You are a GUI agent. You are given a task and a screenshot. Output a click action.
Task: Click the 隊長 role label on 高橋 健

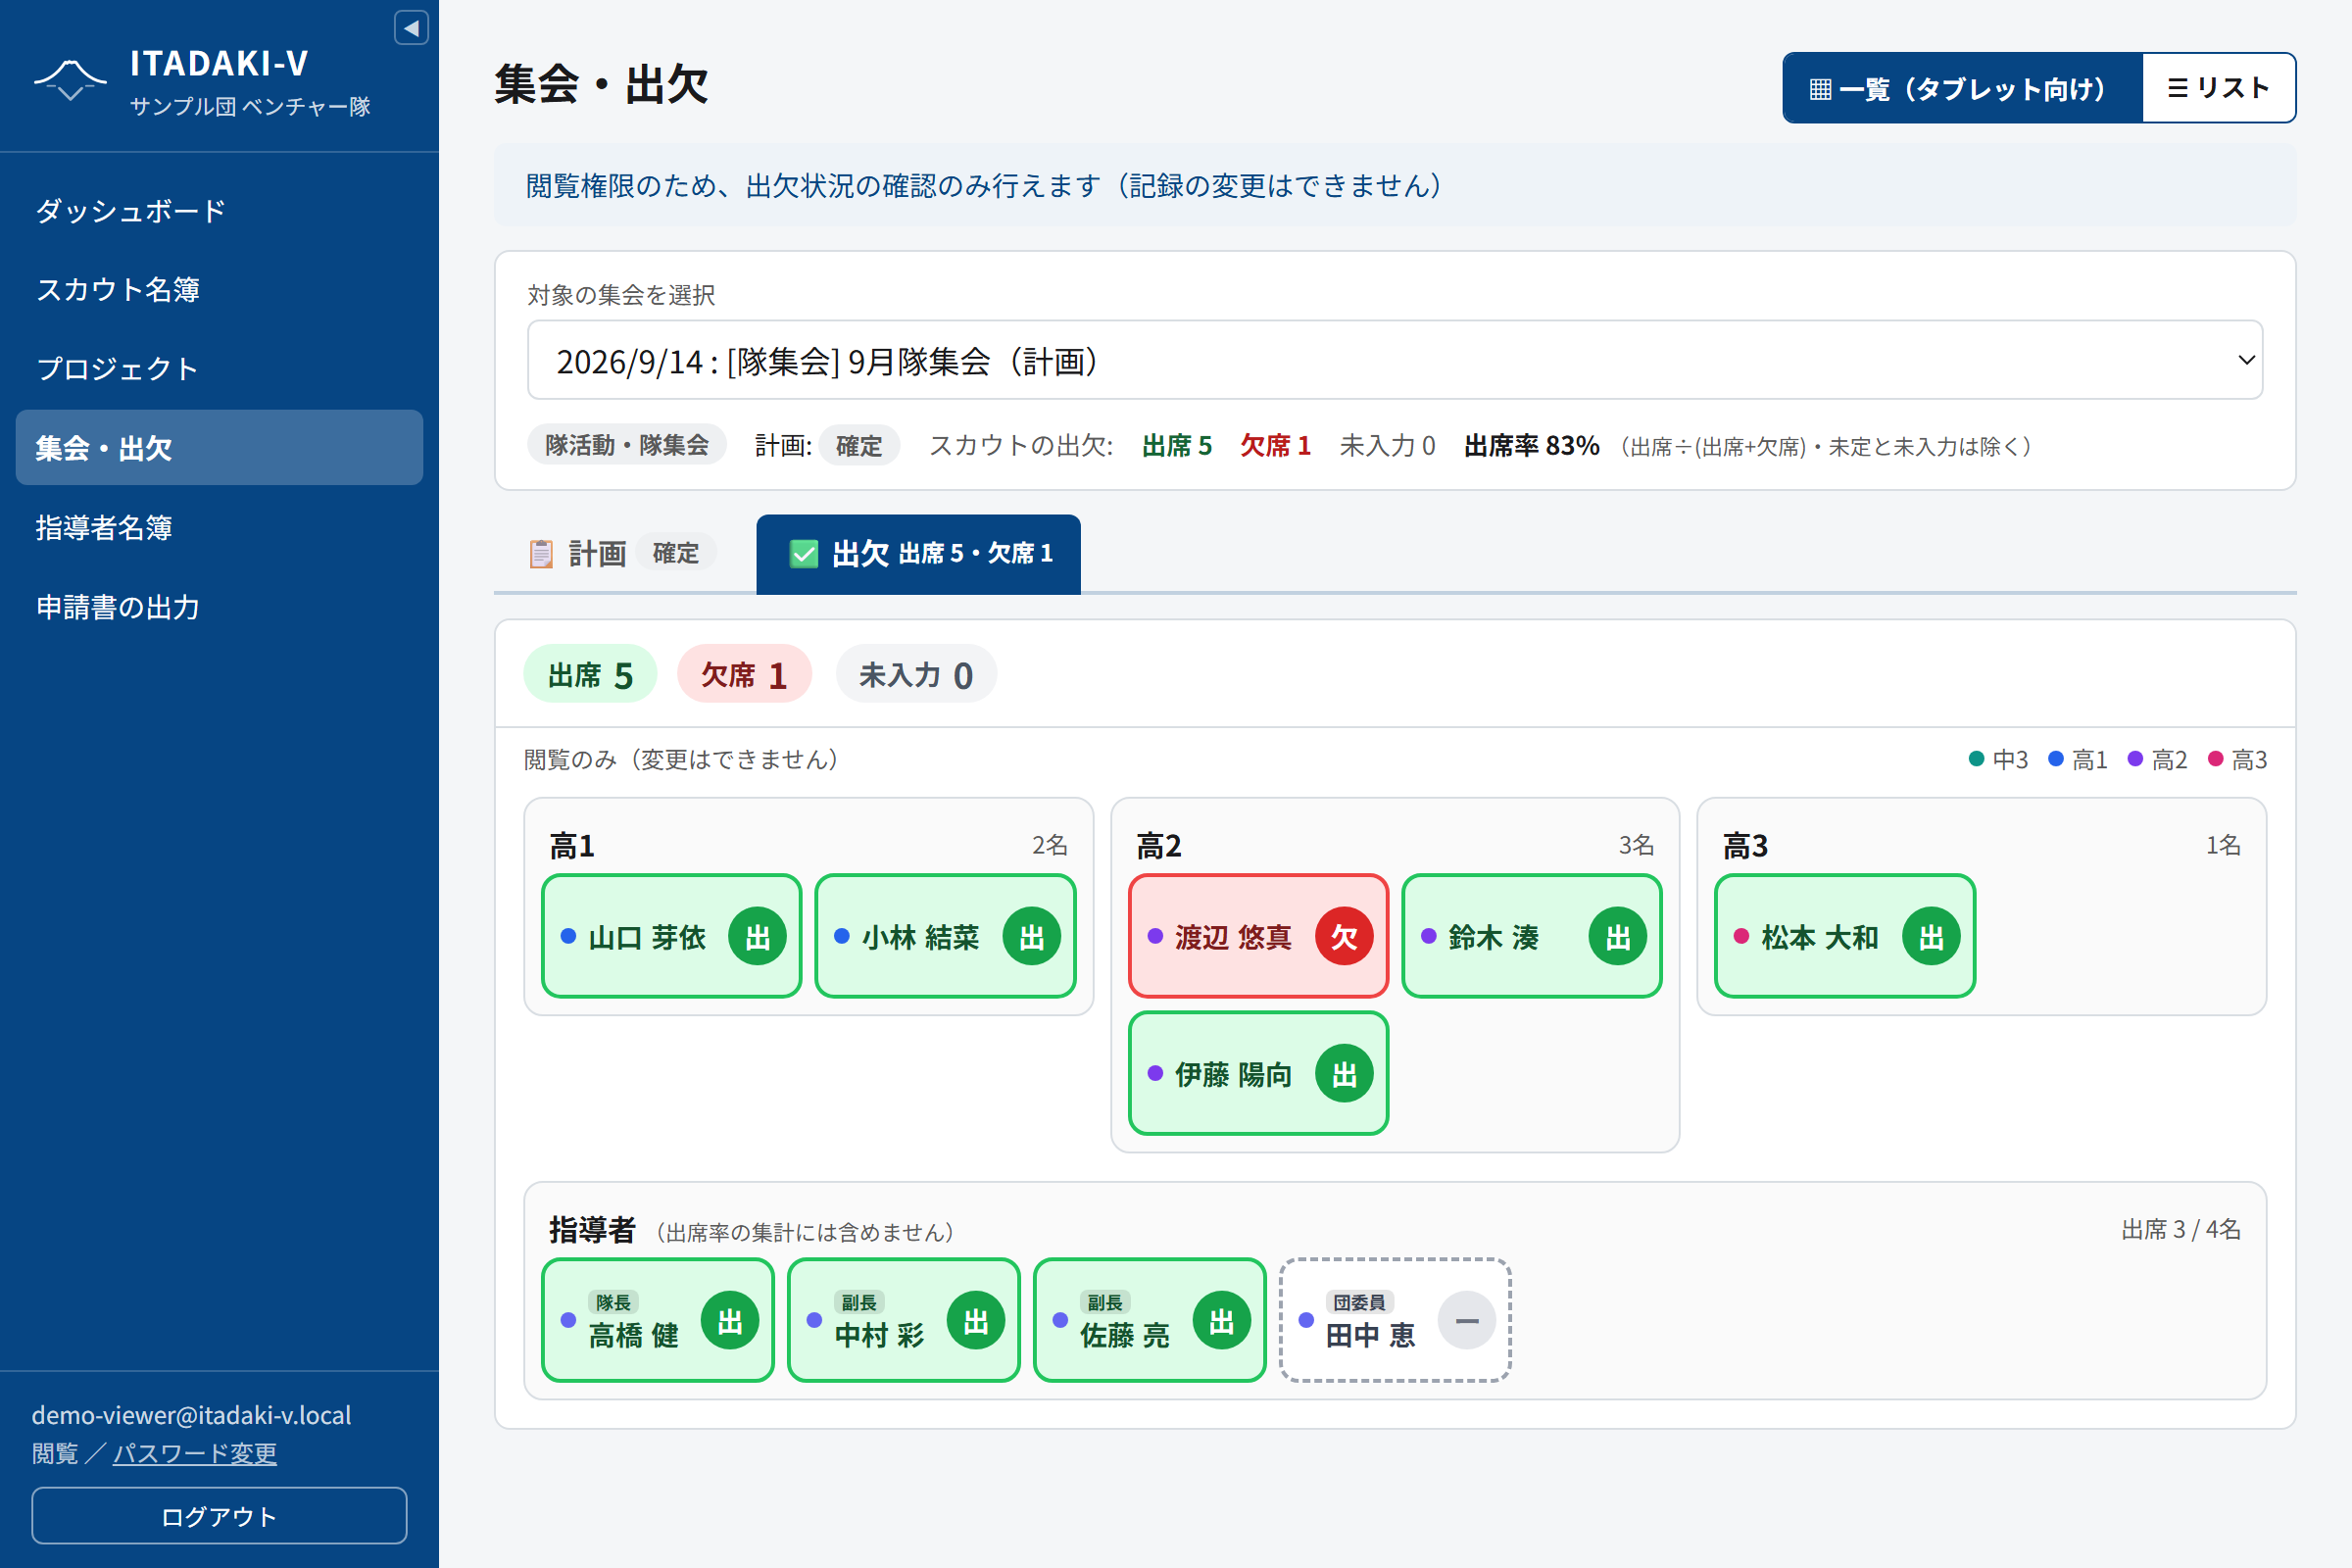(x=613, y=1301)
